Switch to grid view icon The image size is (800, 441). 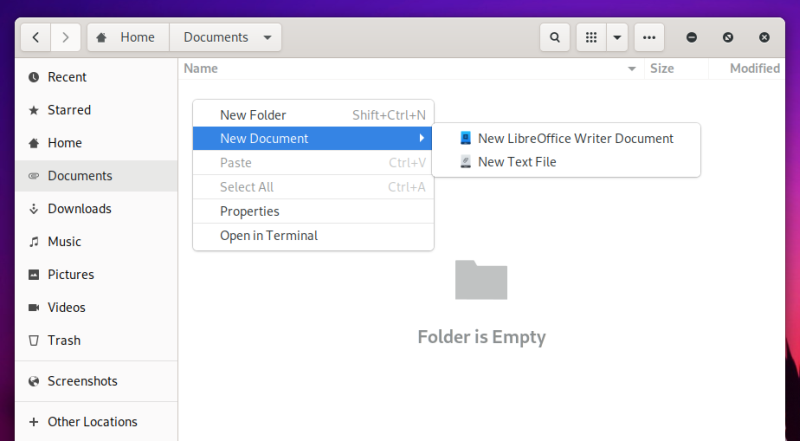[x=591, y=37]
